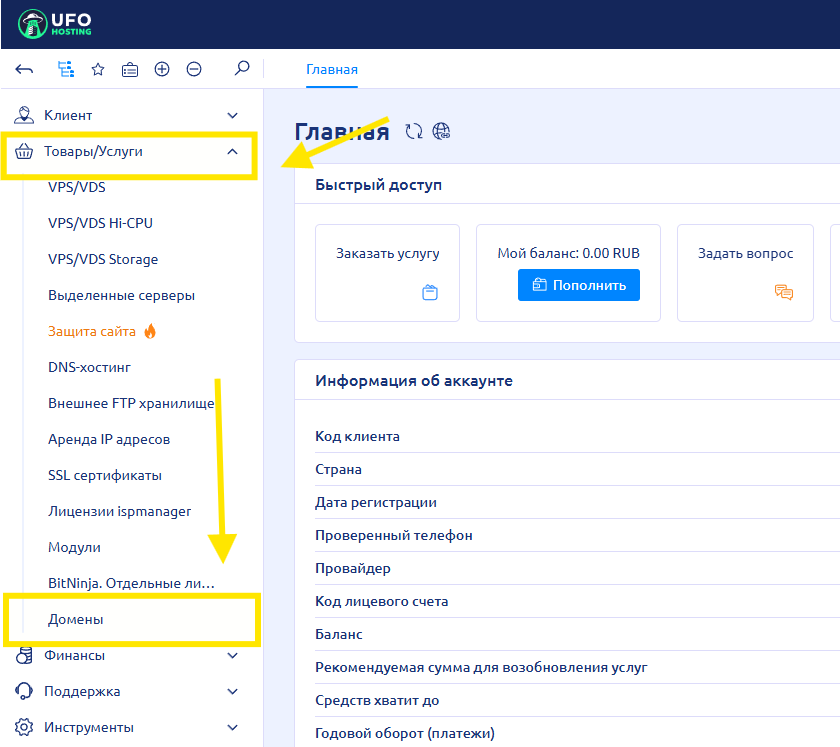
Task: Click the menu tree icon in the toolbar
Action: (66, 70)
